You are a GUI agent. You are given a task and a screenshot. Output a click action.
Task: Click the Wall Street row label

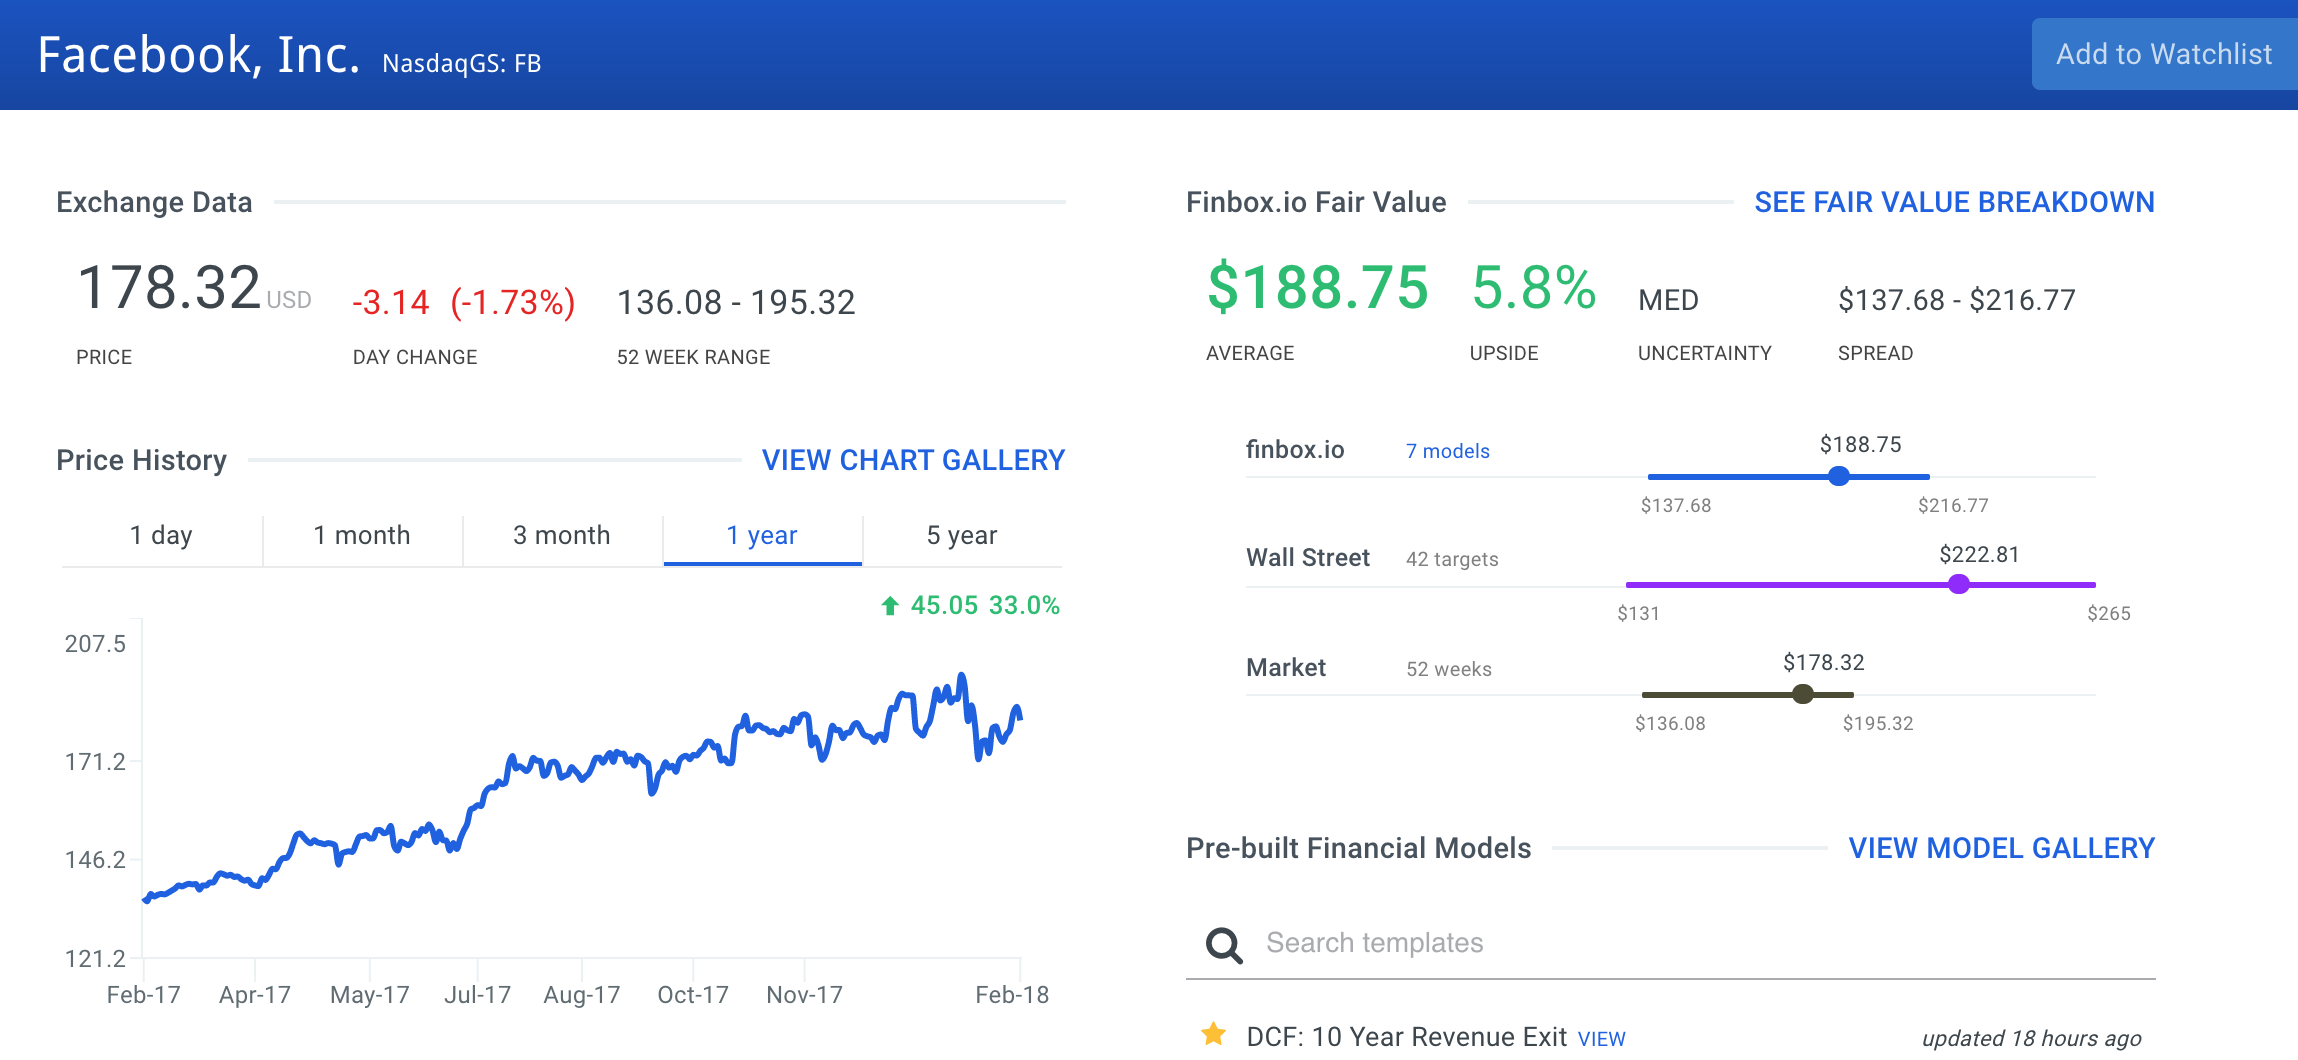point(1307,558)
